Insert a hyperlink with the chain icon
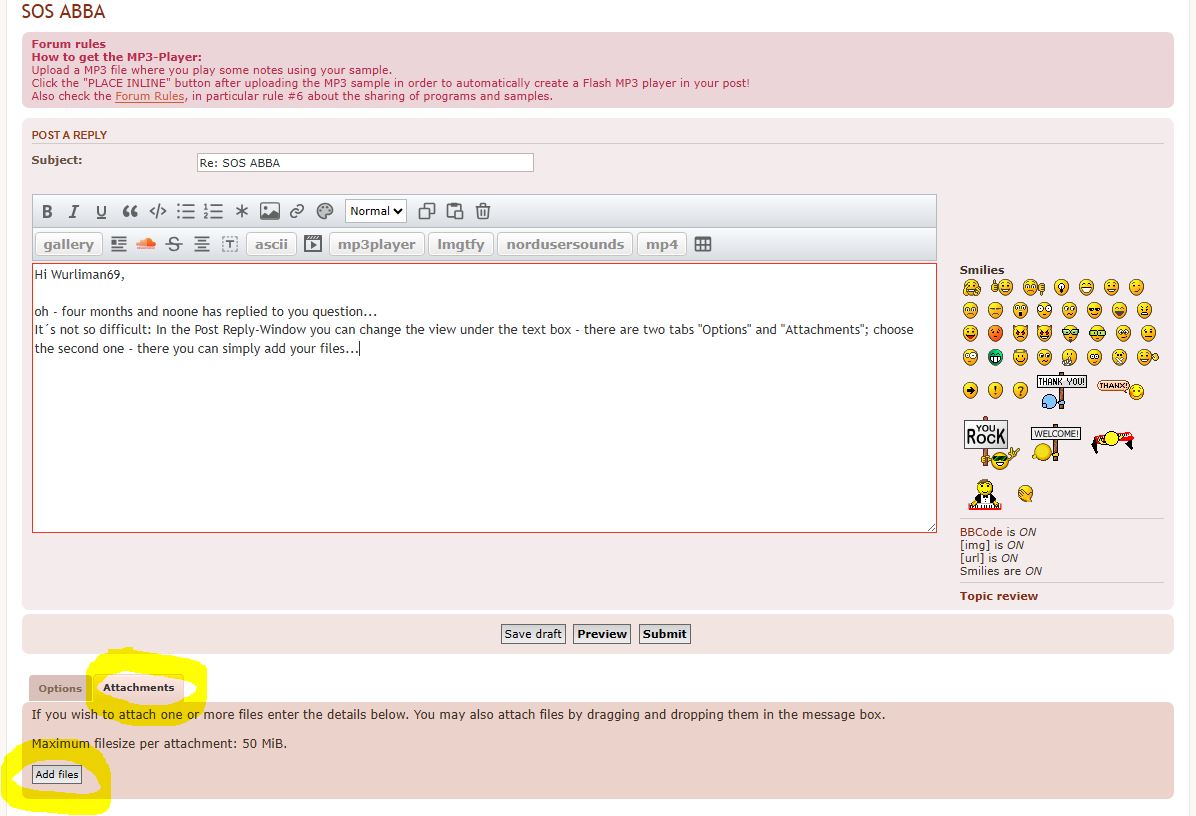The width and height of the screenshot is (1196, 816). point(296,211)
